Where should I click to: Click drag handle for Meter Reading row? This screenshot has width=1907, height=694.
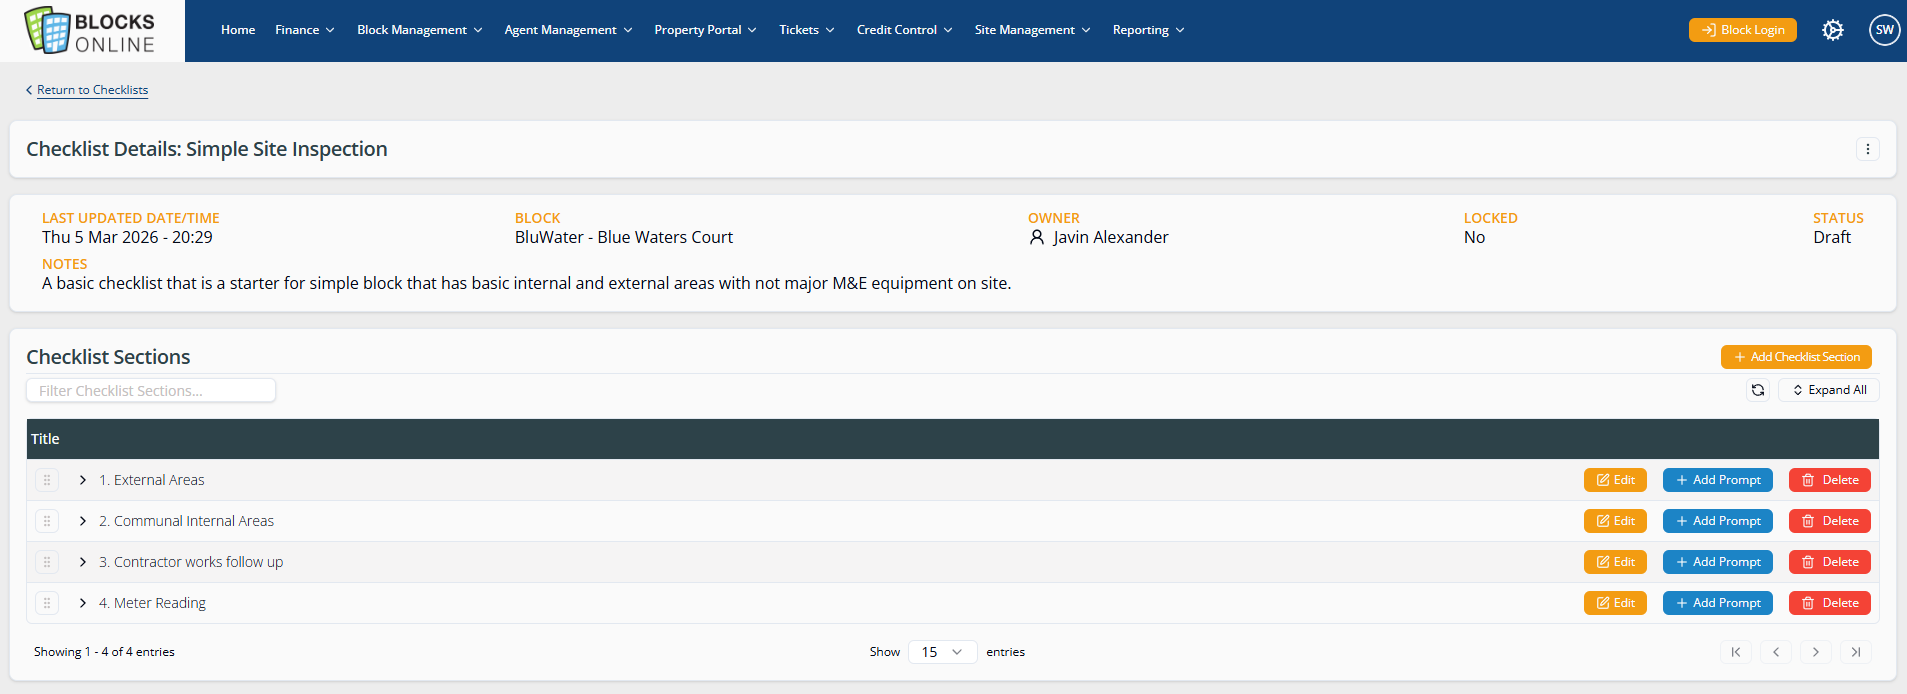pyautogui.click(x=47, y=603)
